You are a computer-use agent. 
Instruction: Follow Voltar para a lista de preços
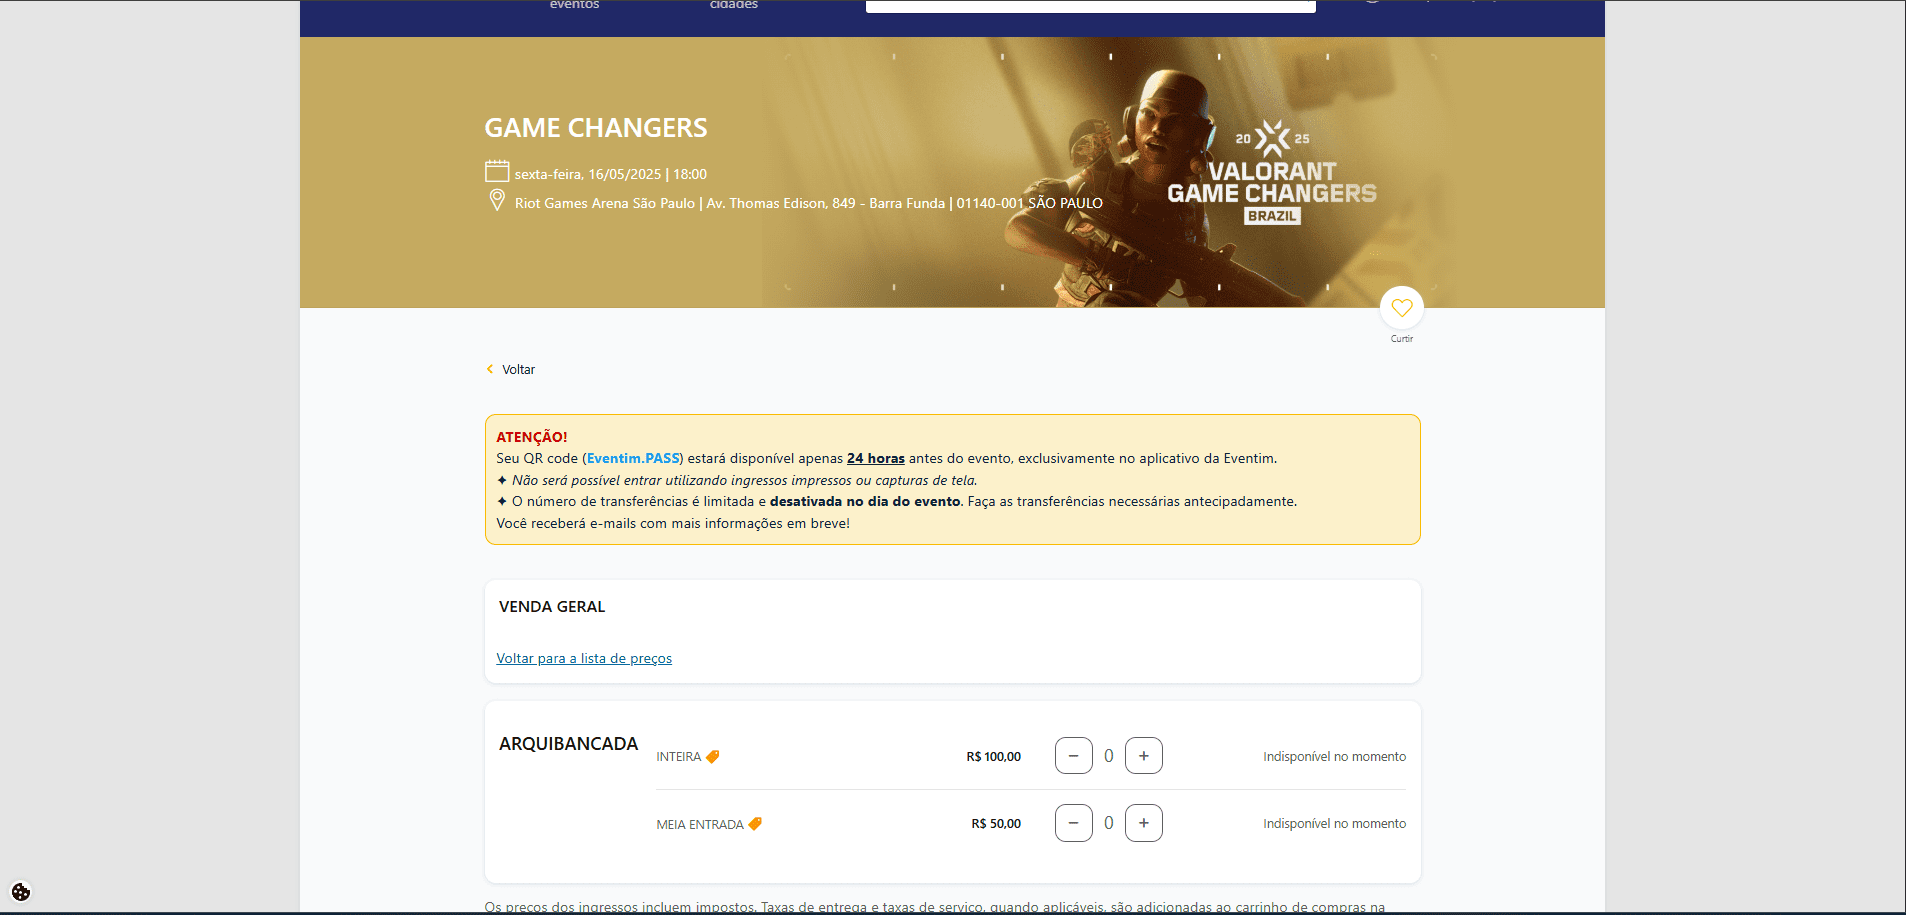584,658
